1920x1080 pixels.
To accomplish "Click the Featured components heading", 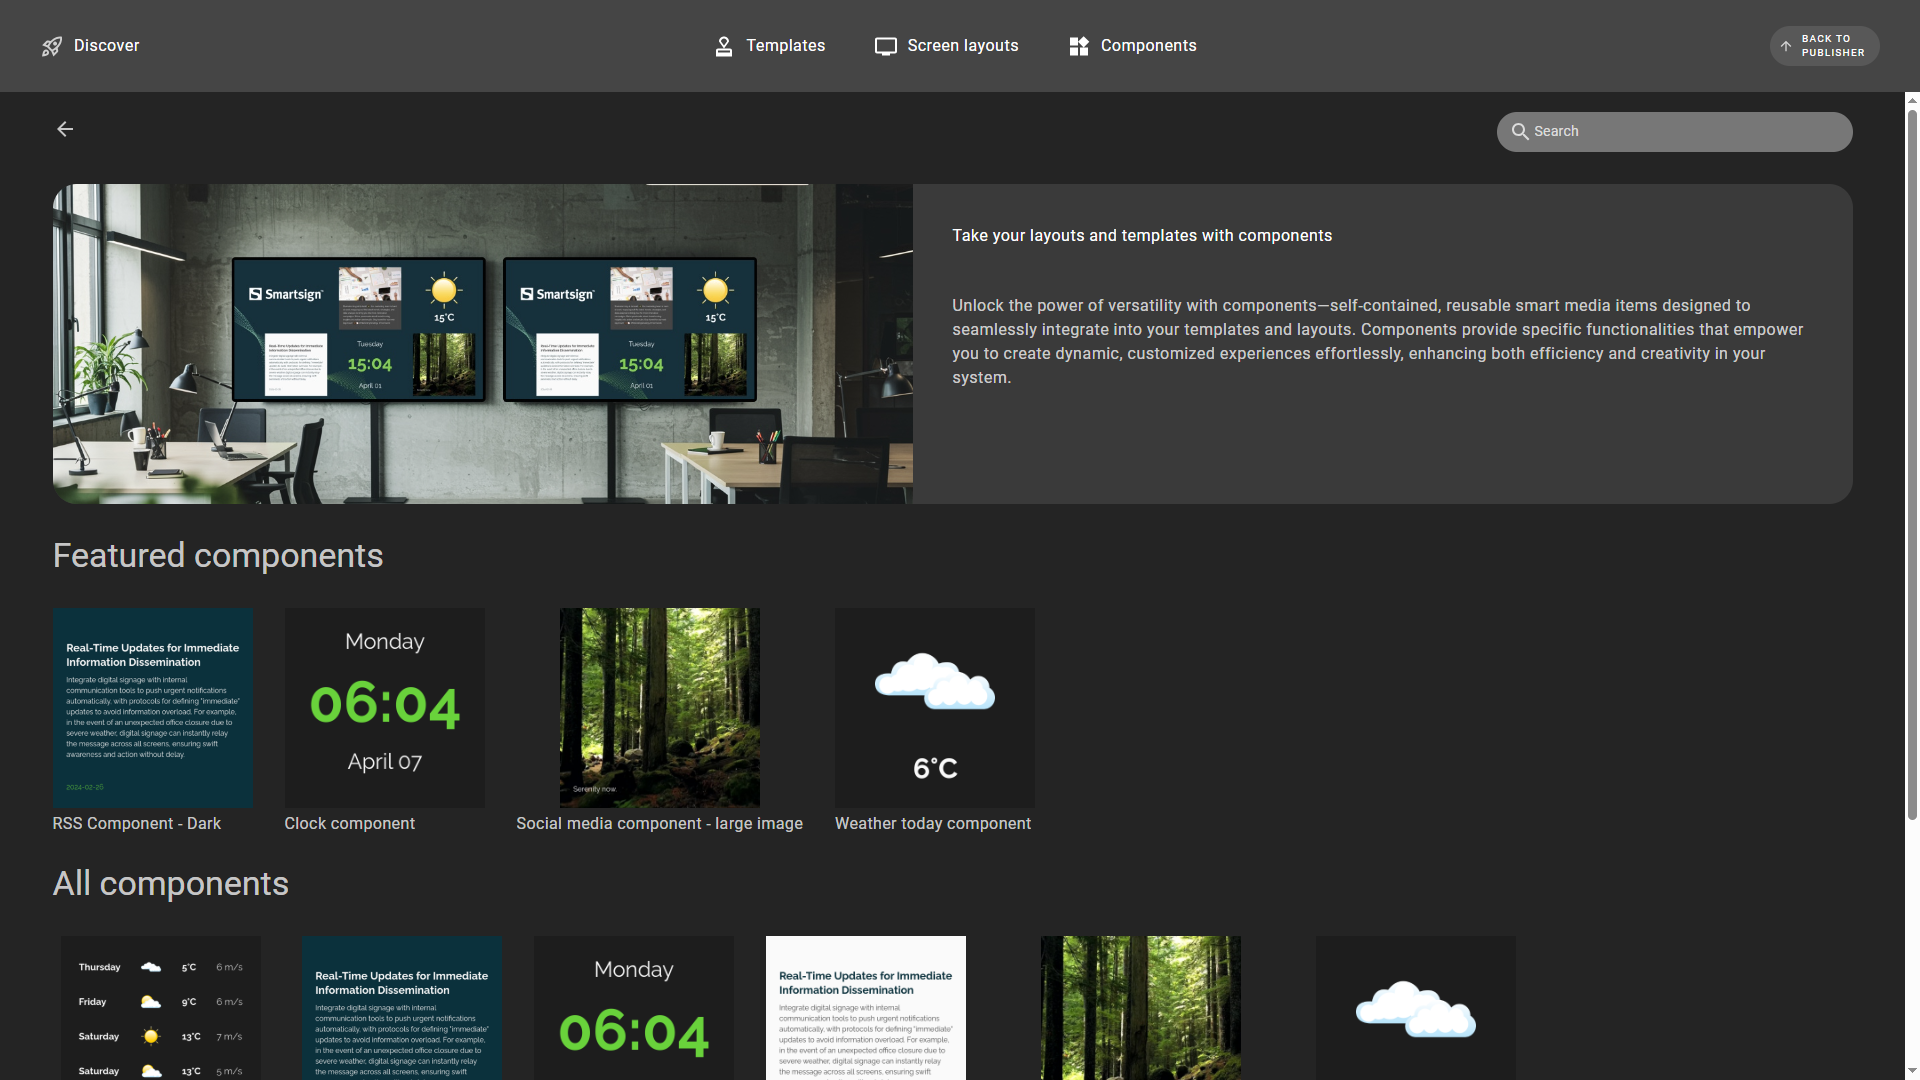I will pos(218,556).
